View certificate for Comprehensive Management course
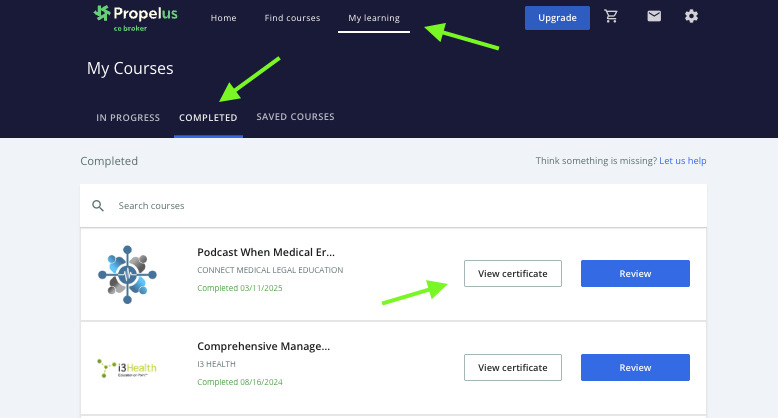 click(x=512, y=367)
